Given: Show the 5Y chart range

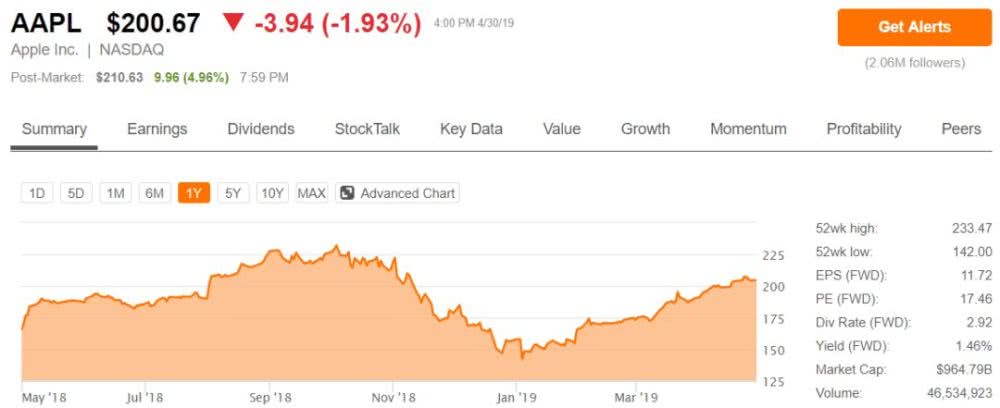Looking at the screenshot, I should (233, 193).
